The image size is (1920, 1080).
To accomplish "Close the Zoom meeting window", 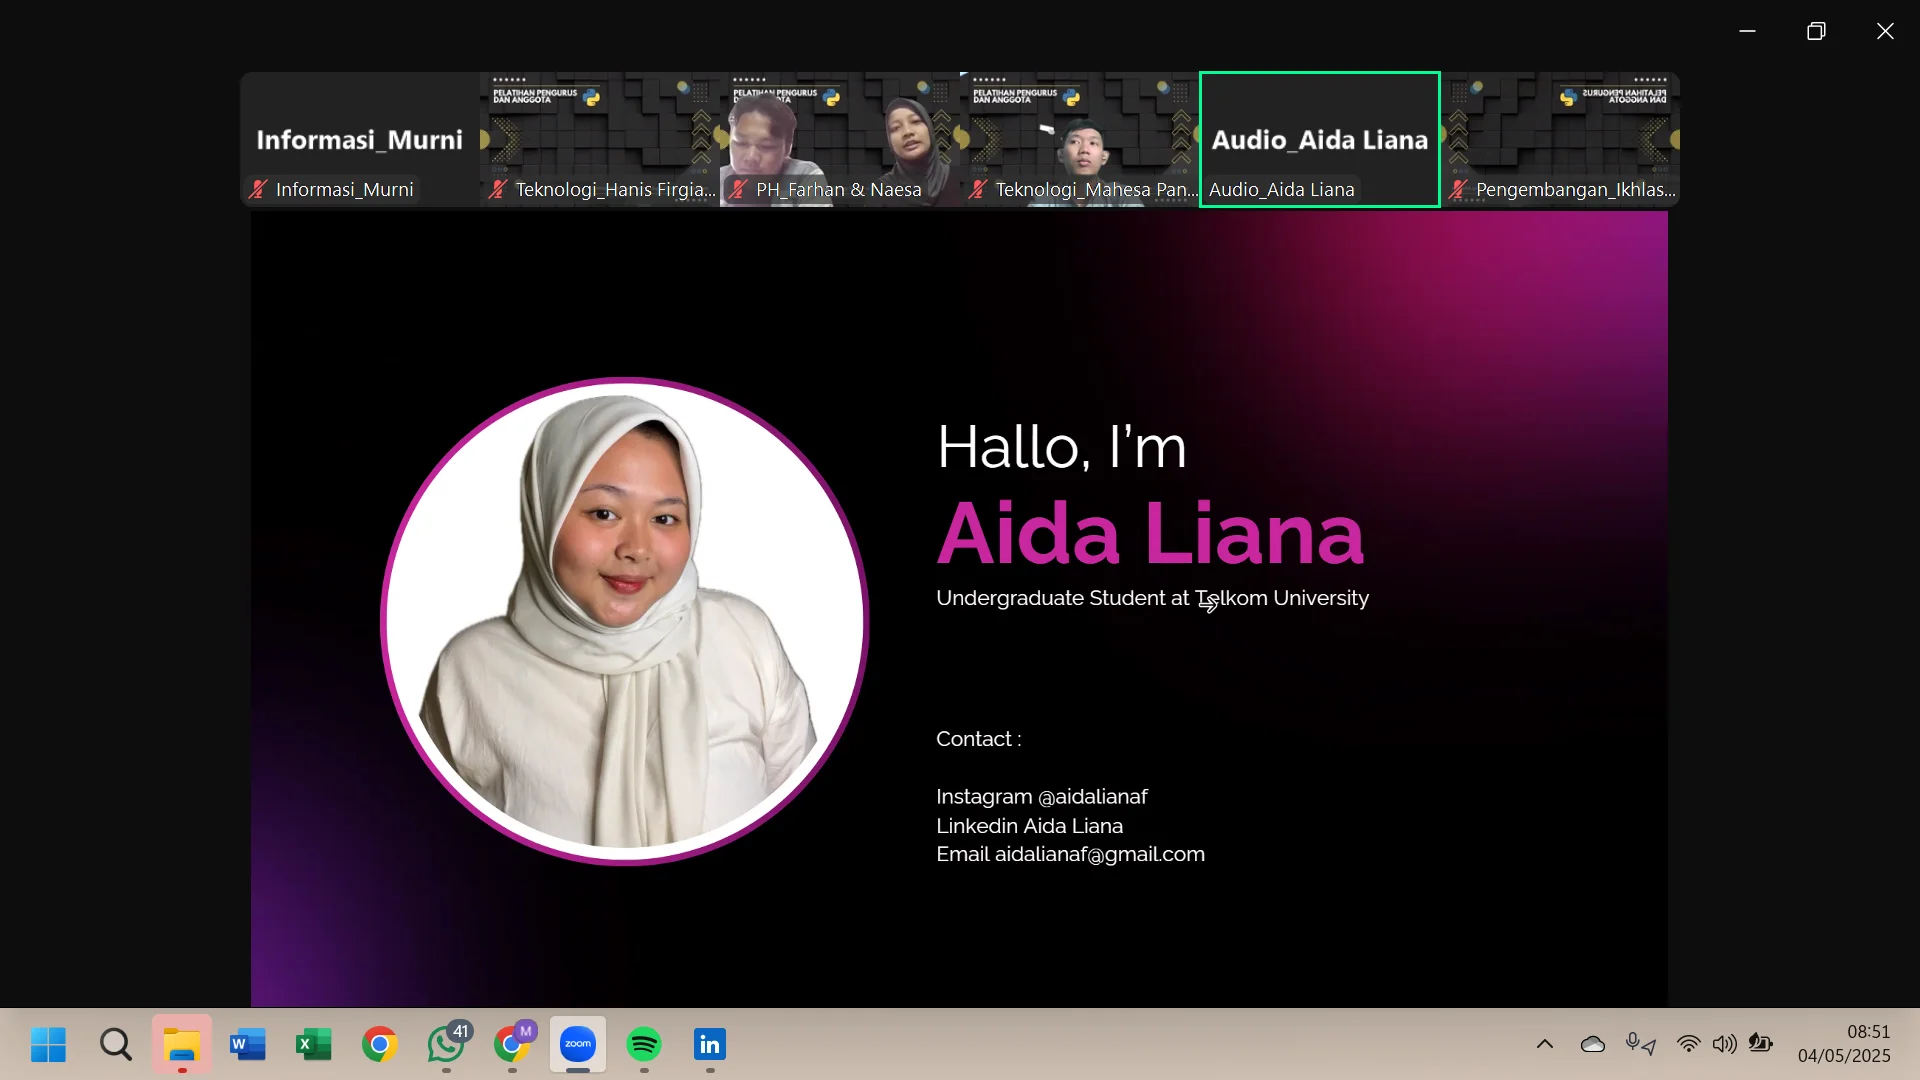I will (x=1885, y=31).
